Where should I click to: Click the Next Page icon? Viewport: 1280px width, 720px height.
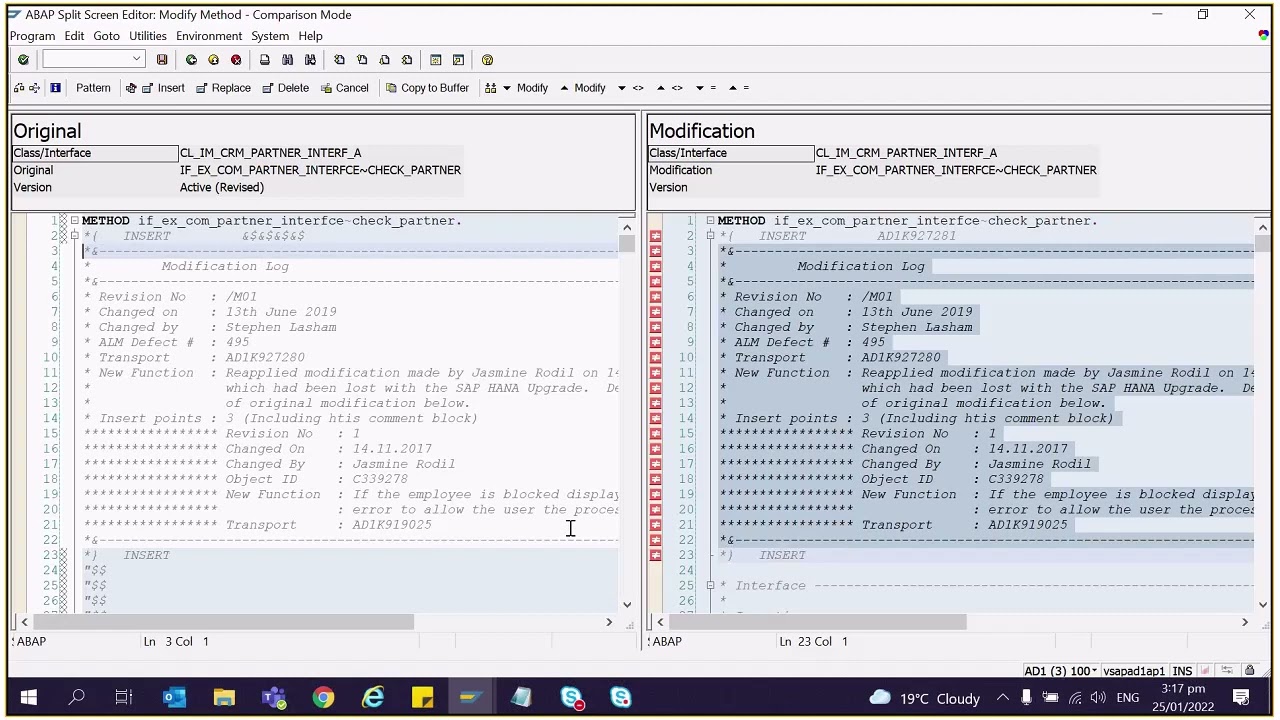pyautogui.click(x=384, y=60)
